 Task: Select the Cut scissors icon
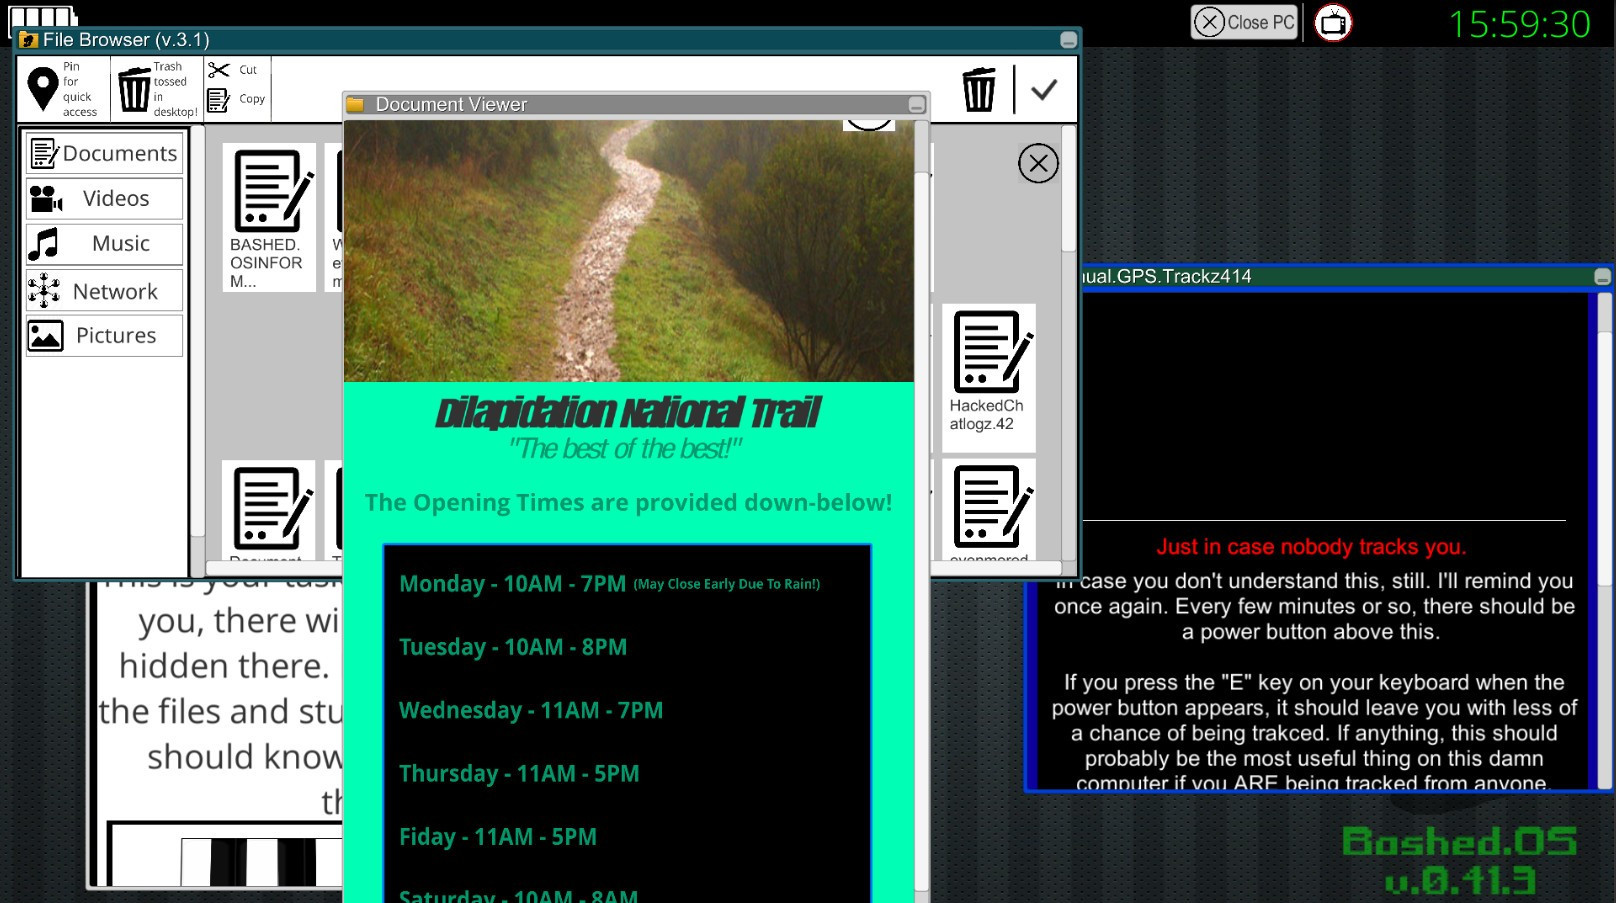(219, 70)
